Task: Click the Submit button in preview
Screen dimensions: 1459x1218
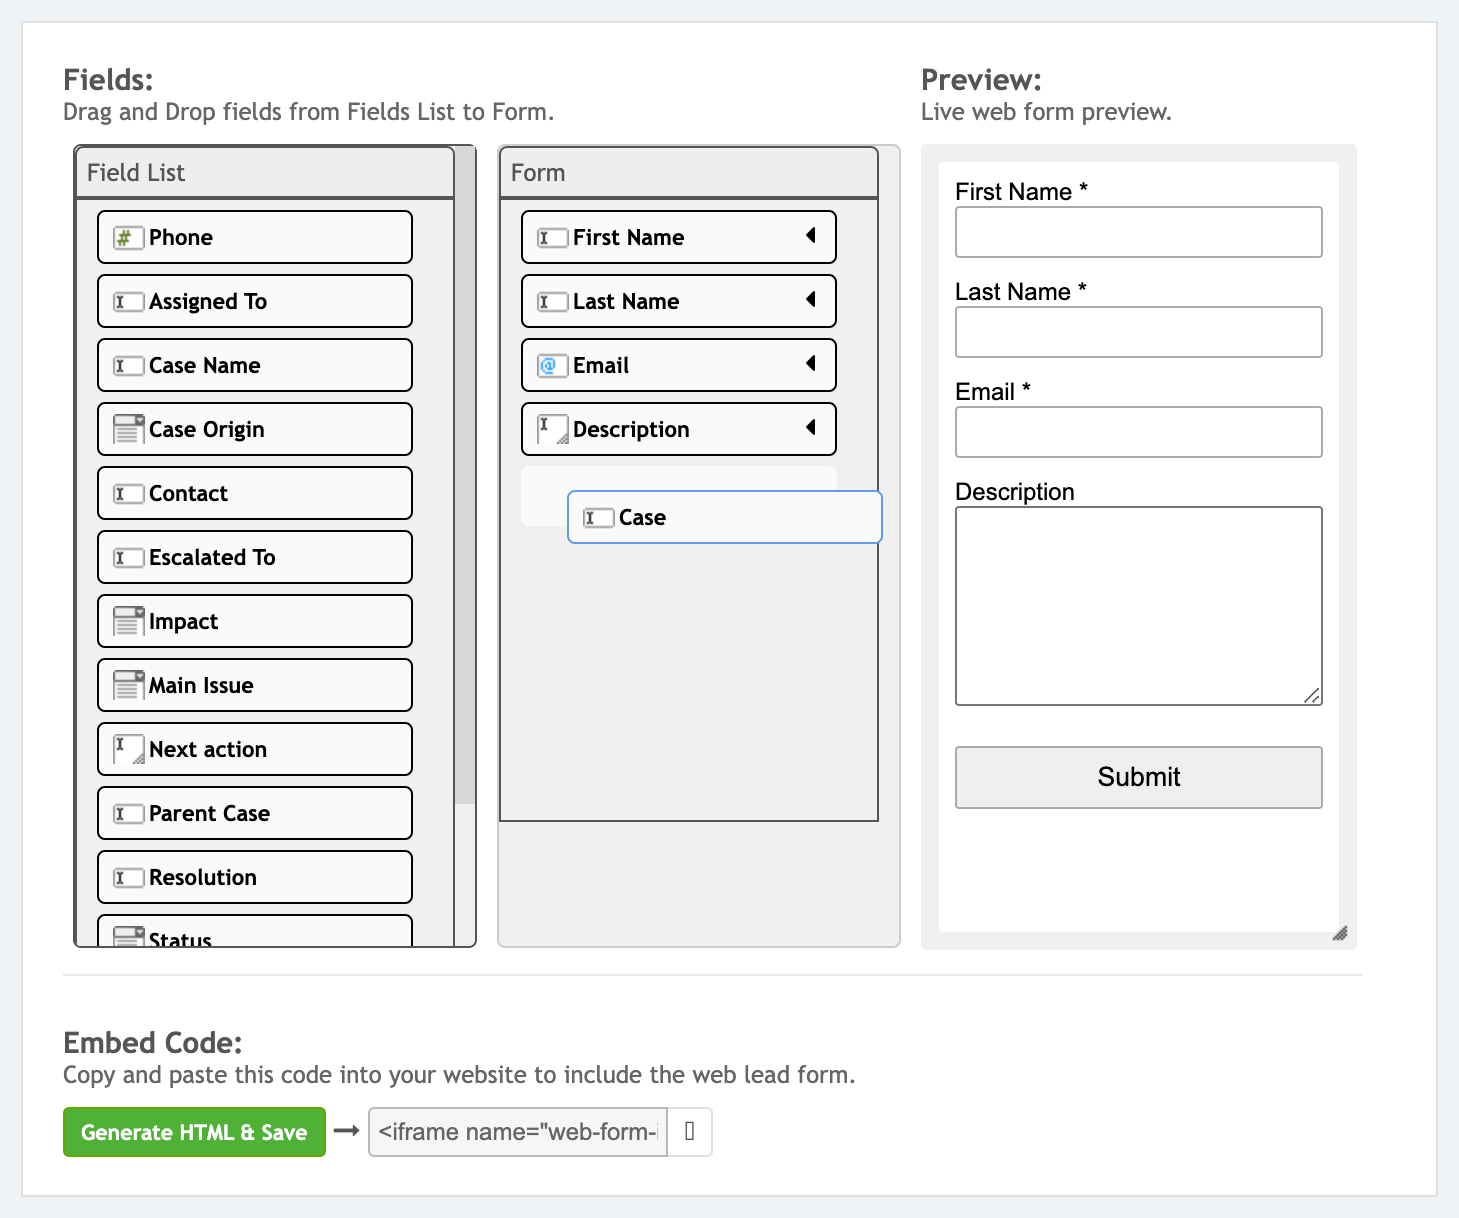Action: (1138, 777)
